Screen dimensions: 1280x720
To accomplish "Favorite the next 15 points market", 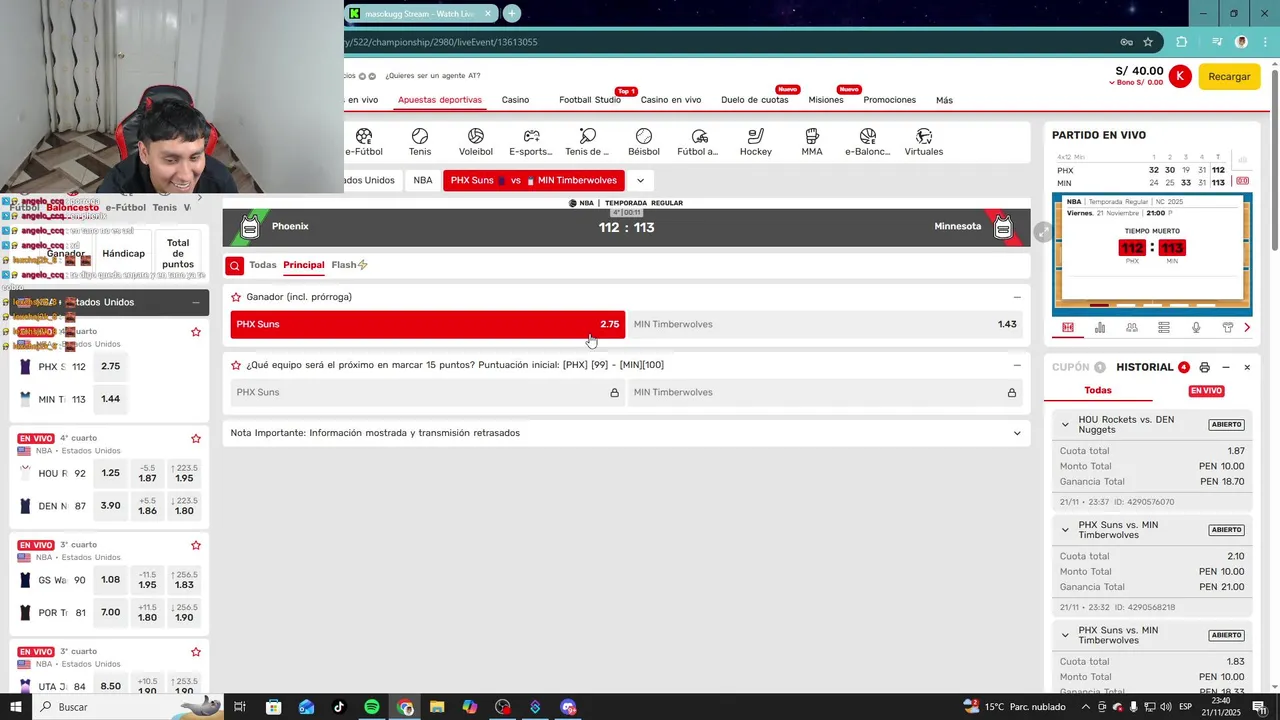I will [x=236, y=365].
